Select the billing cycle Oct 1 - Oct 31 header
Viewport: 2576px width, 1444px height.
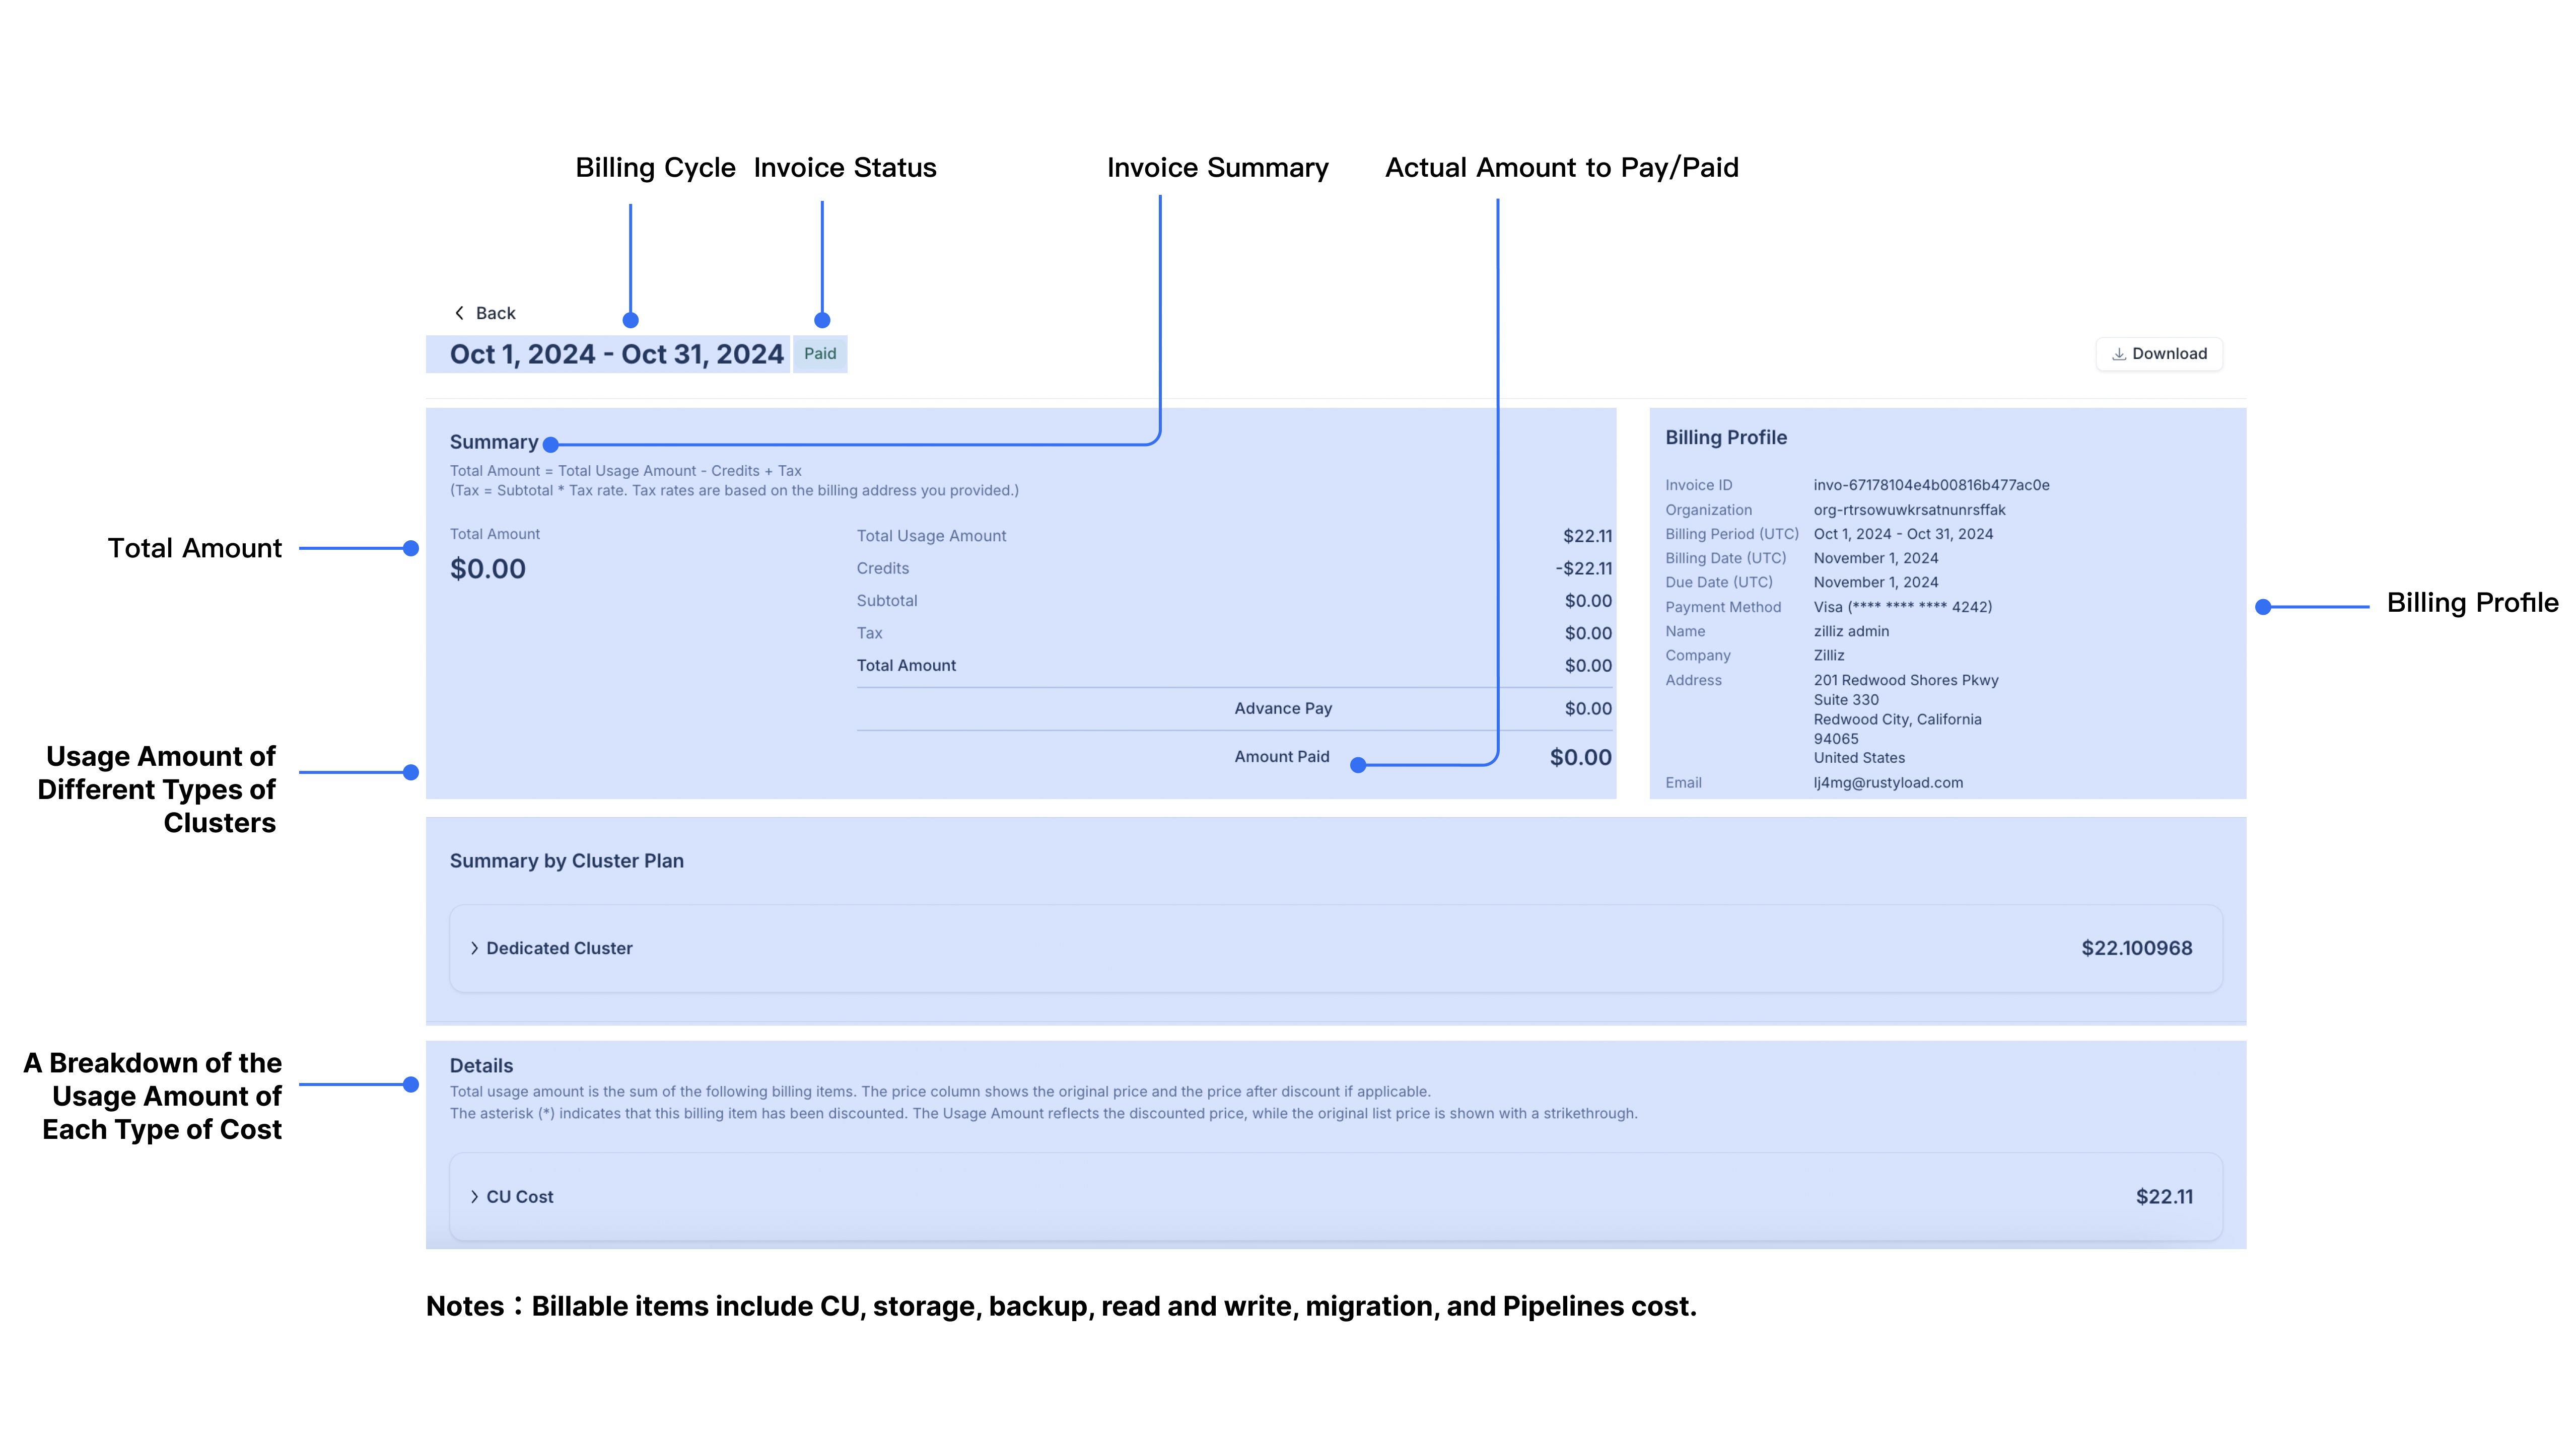[x=616, y=353]
